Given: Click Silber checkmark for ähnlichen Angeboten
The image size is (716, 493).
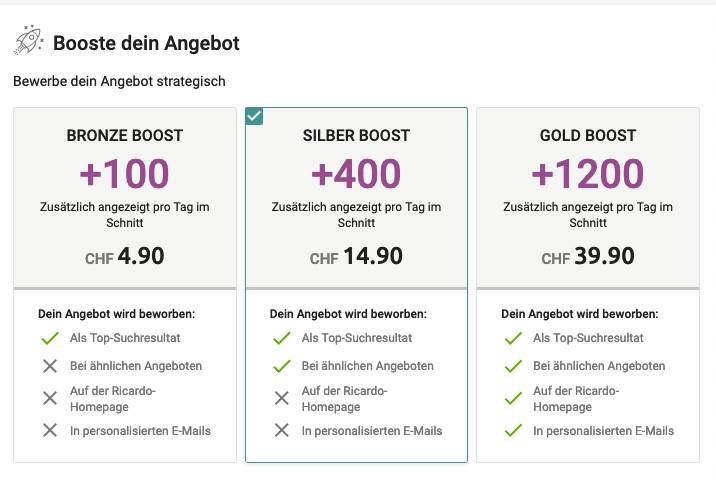Looking at the screenshot, I should coord(282,366).
